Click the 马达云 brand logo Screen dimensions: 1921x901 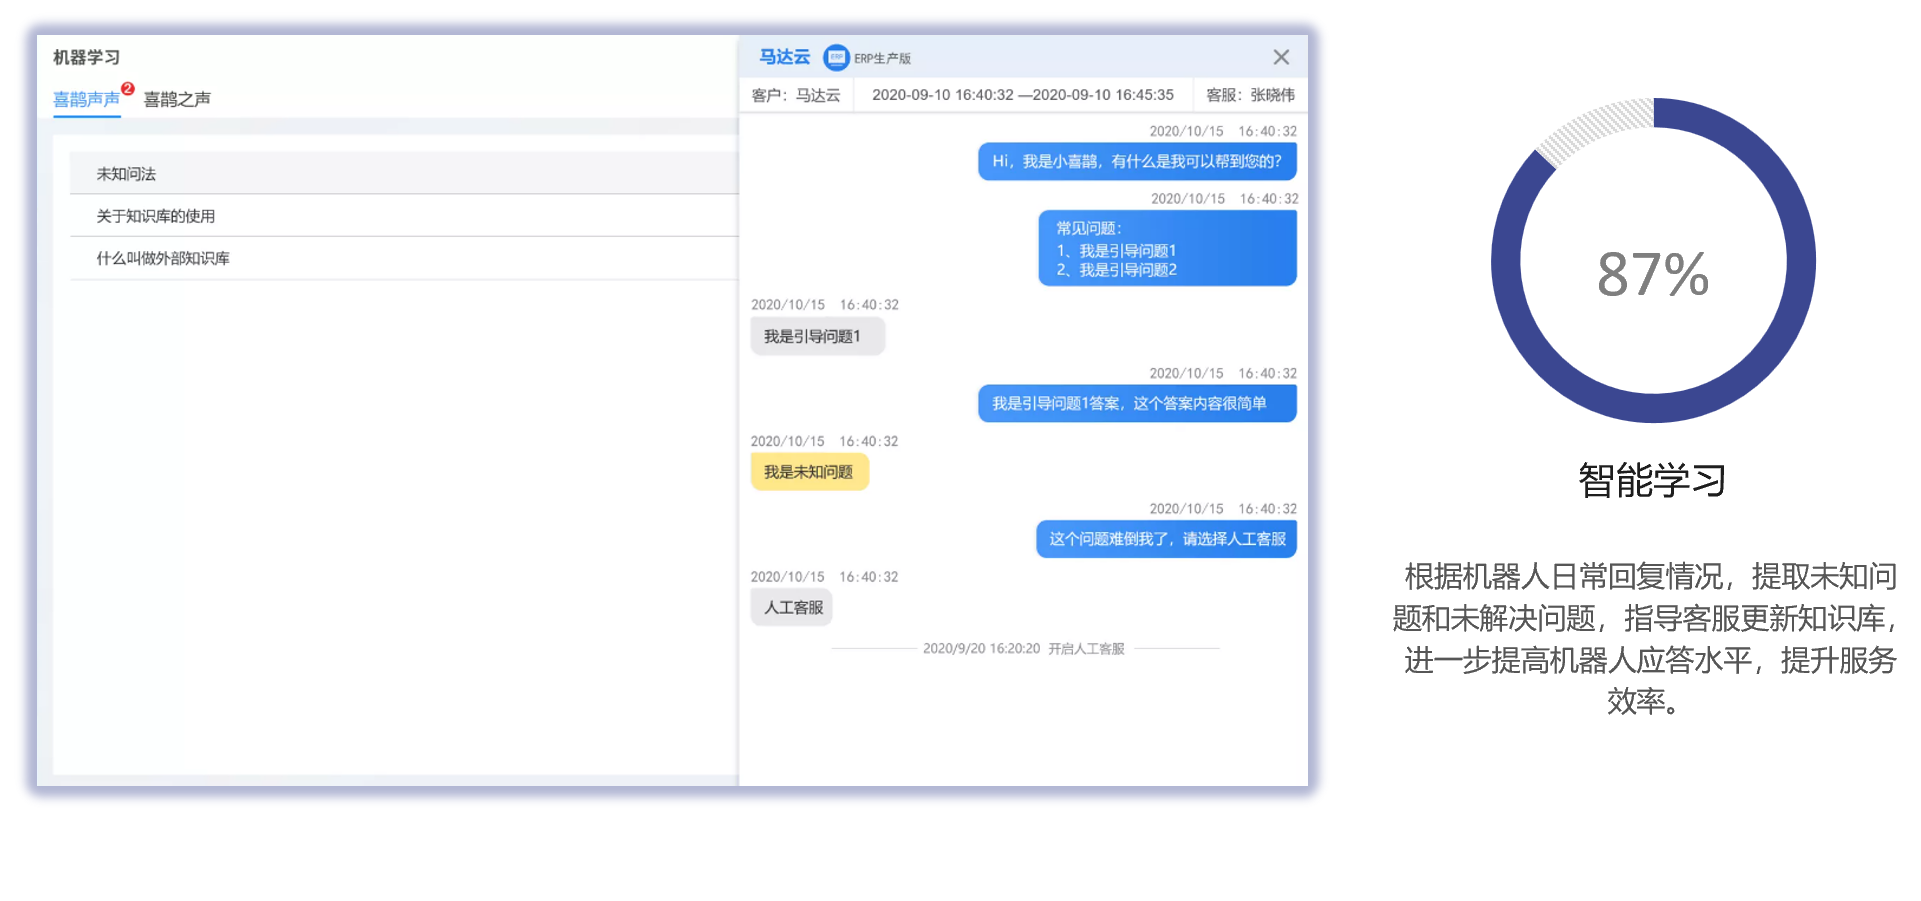click(x=784, y=58)
